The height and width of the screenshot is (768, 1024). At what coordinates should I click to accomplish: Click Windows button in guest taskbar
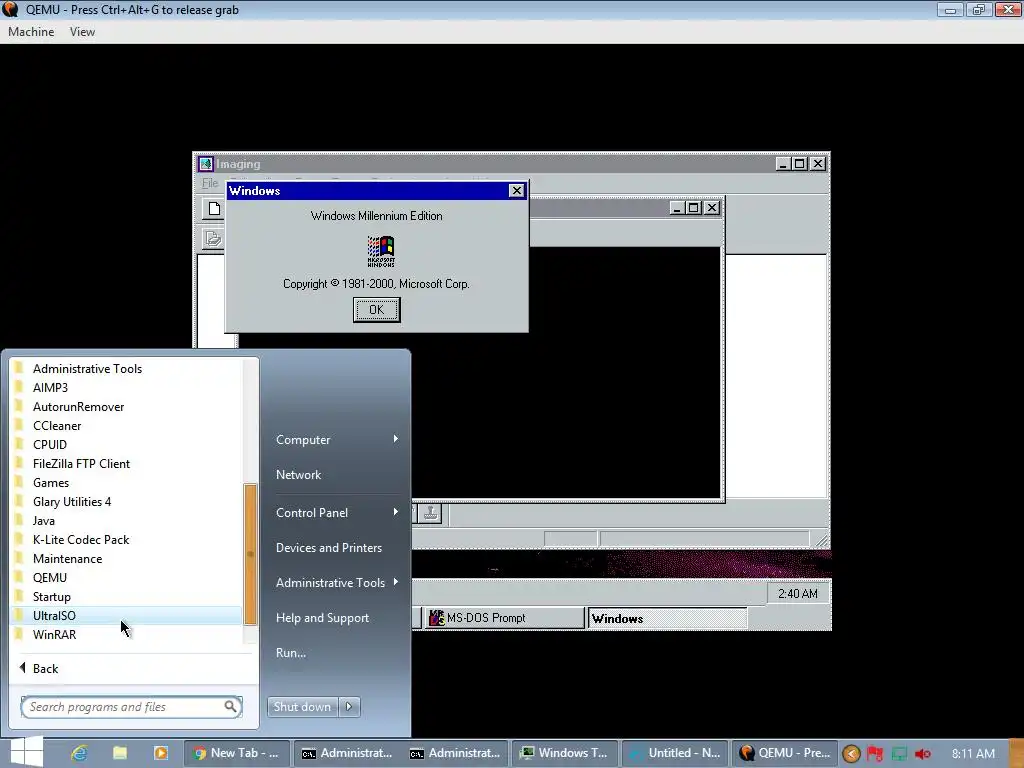pyautogui.click(x=667, y=618)
